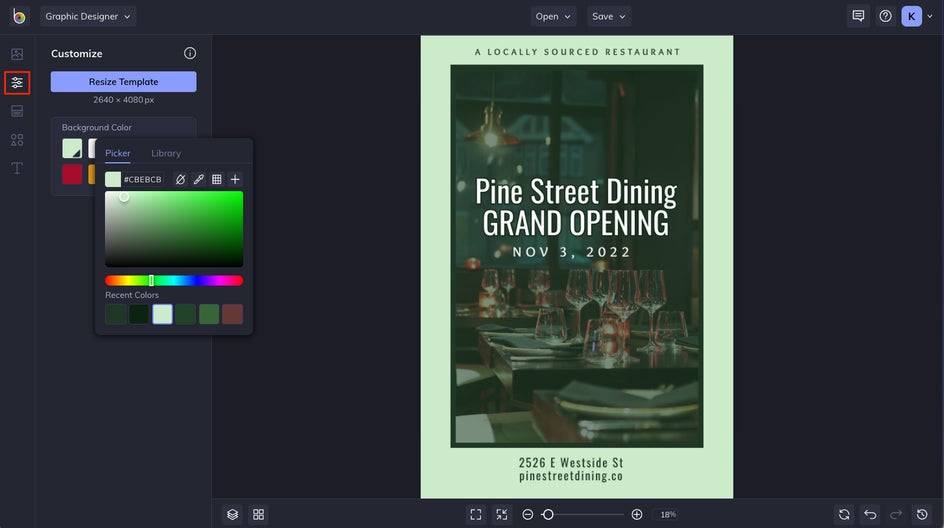Screen dimensions: 944x528
Task: Select the Text tool sidebar icon
Action: [17, 168]
